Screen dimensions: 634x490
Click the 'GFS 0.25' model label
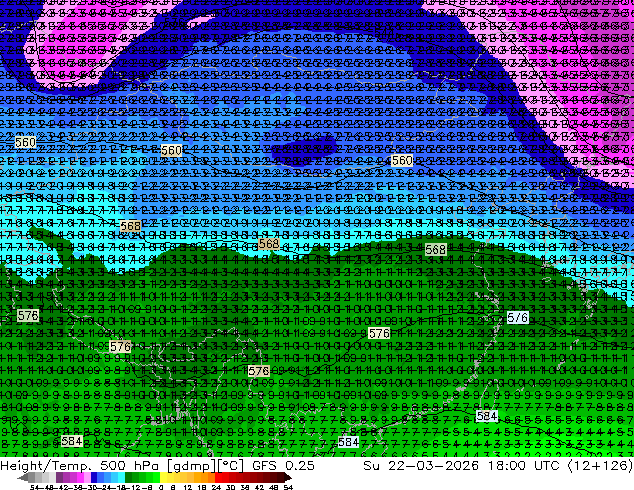[283, 465]
